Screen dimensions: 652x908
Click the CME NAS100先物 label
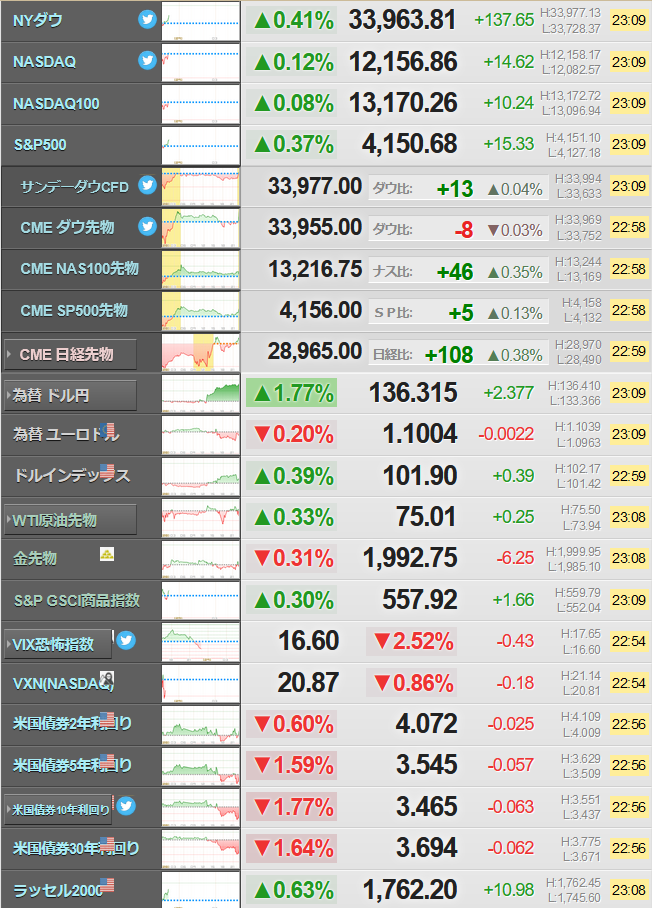[x=80, y=269]
